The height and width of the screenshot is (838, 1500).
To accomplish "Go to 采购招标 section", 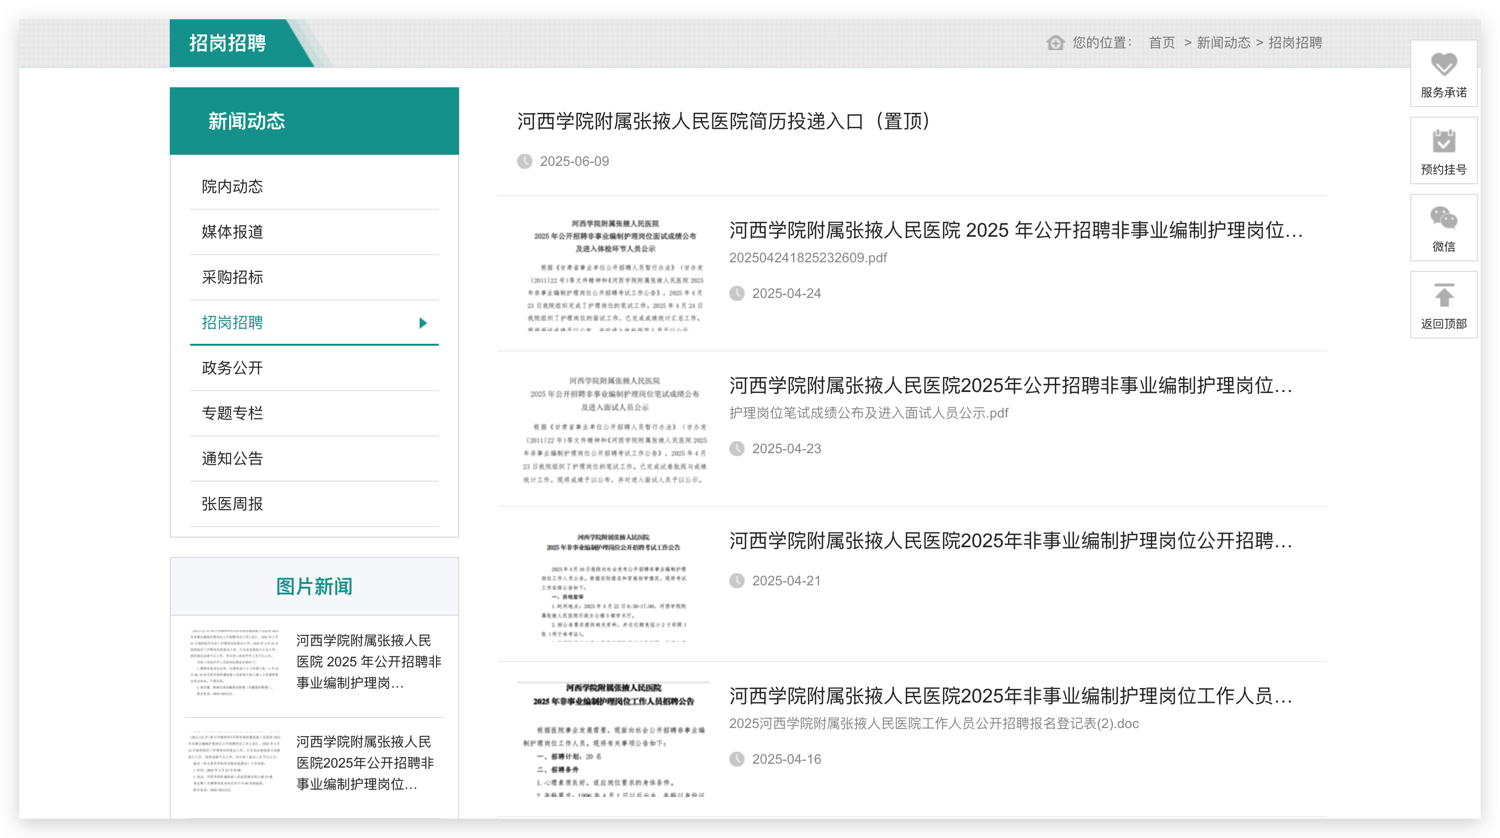I will coord(232,277).
